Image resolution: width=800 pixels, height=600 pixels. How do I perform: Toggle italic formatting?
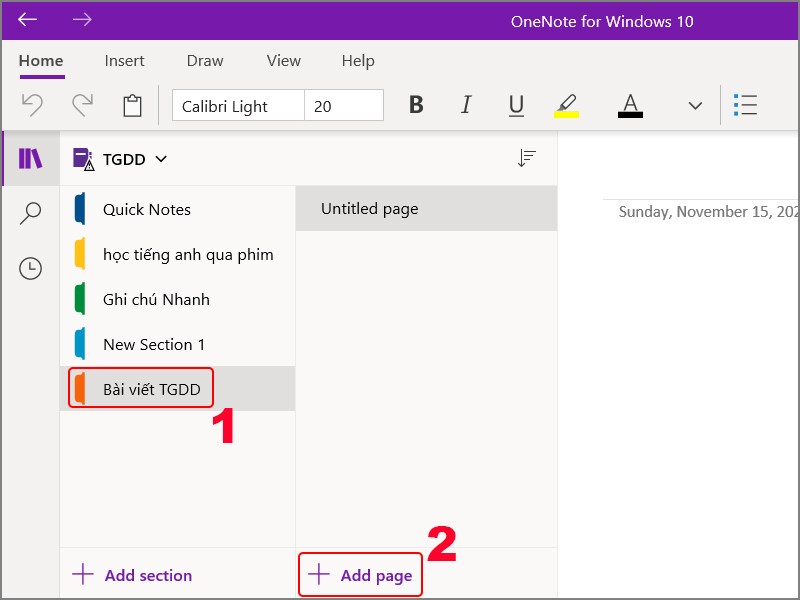click(466, 105)
